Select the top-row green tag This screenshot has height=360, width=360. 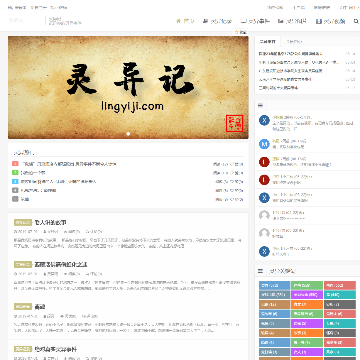click(x=307, y=285)
